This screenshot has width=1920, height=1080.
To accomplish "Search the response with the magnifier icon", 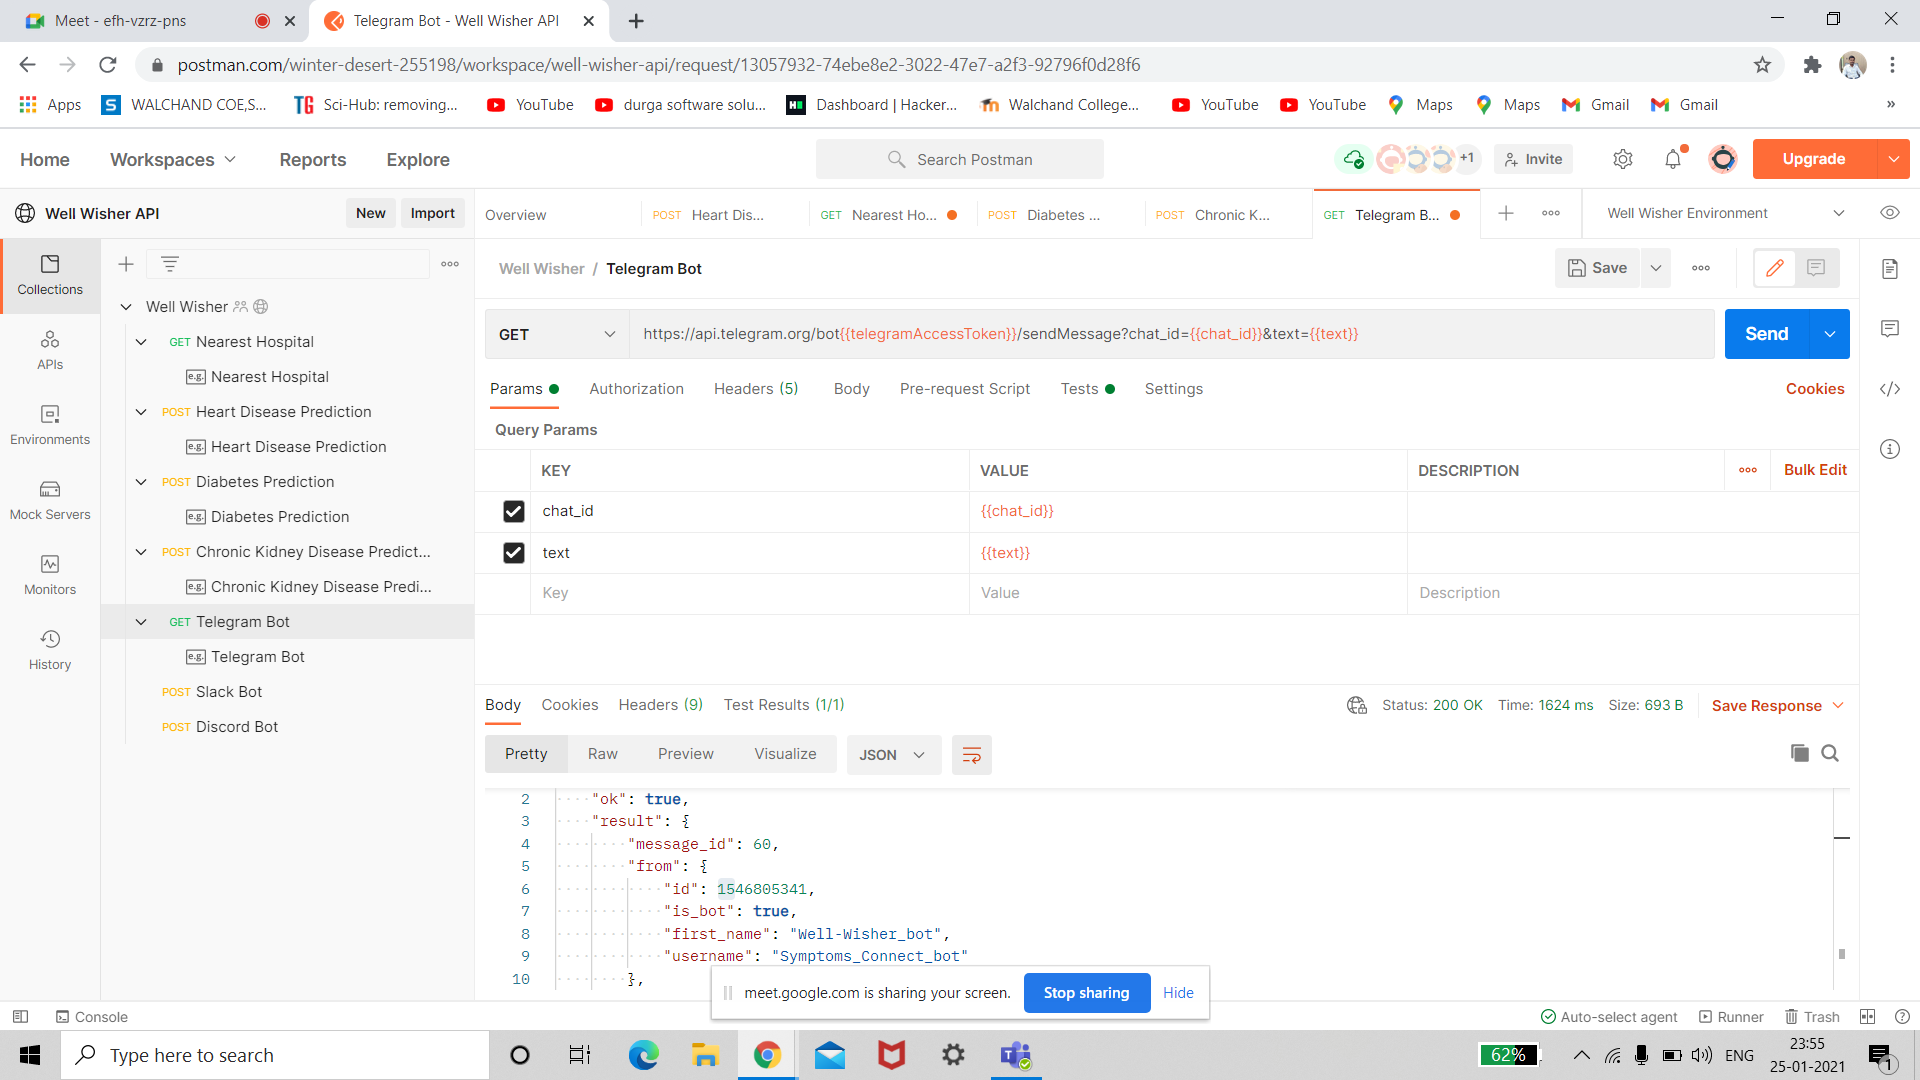I will tap(1830, 753).
